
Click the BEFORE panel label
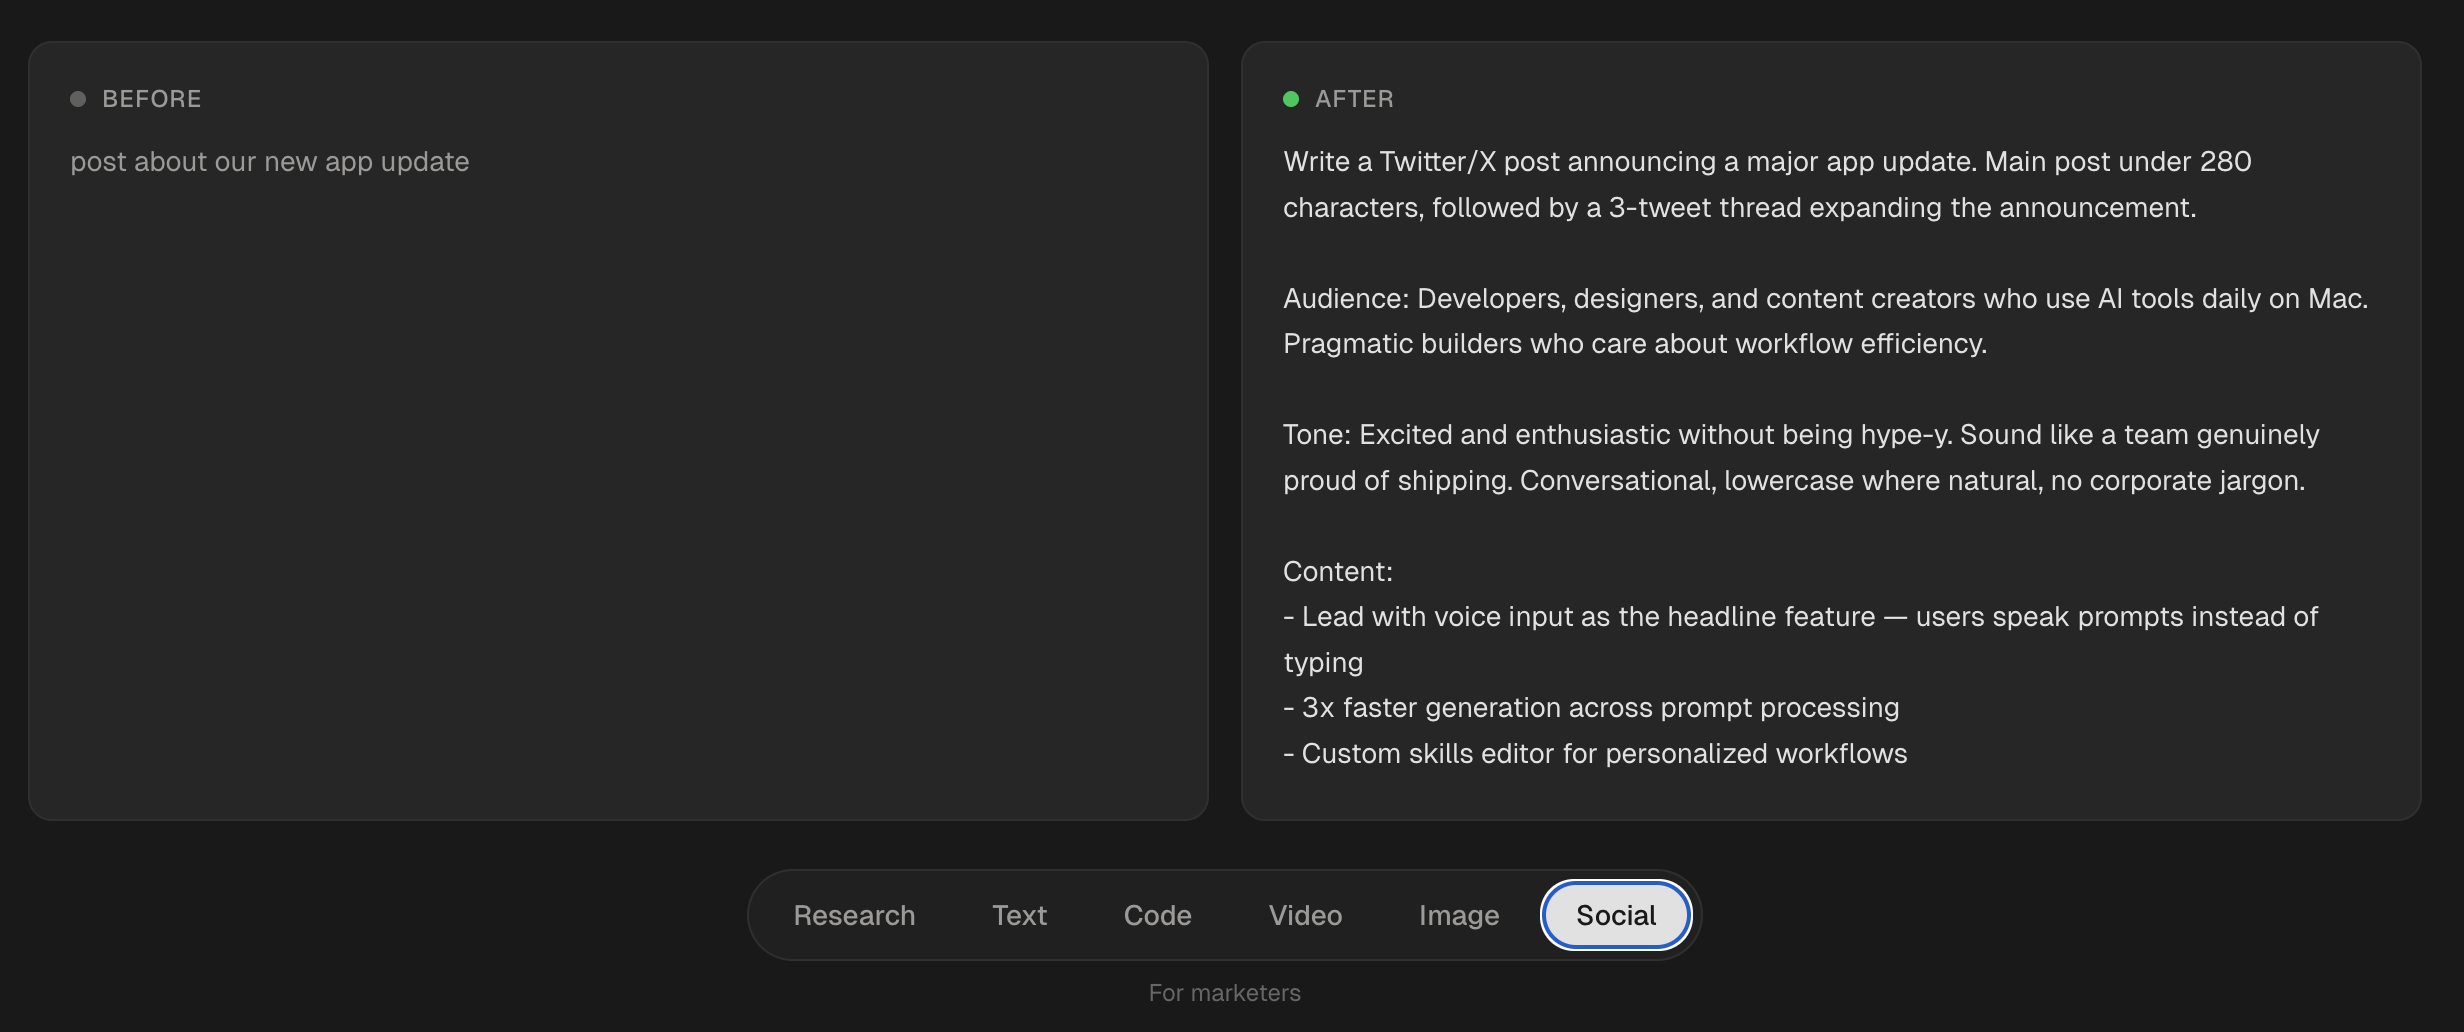pos(152,99)
